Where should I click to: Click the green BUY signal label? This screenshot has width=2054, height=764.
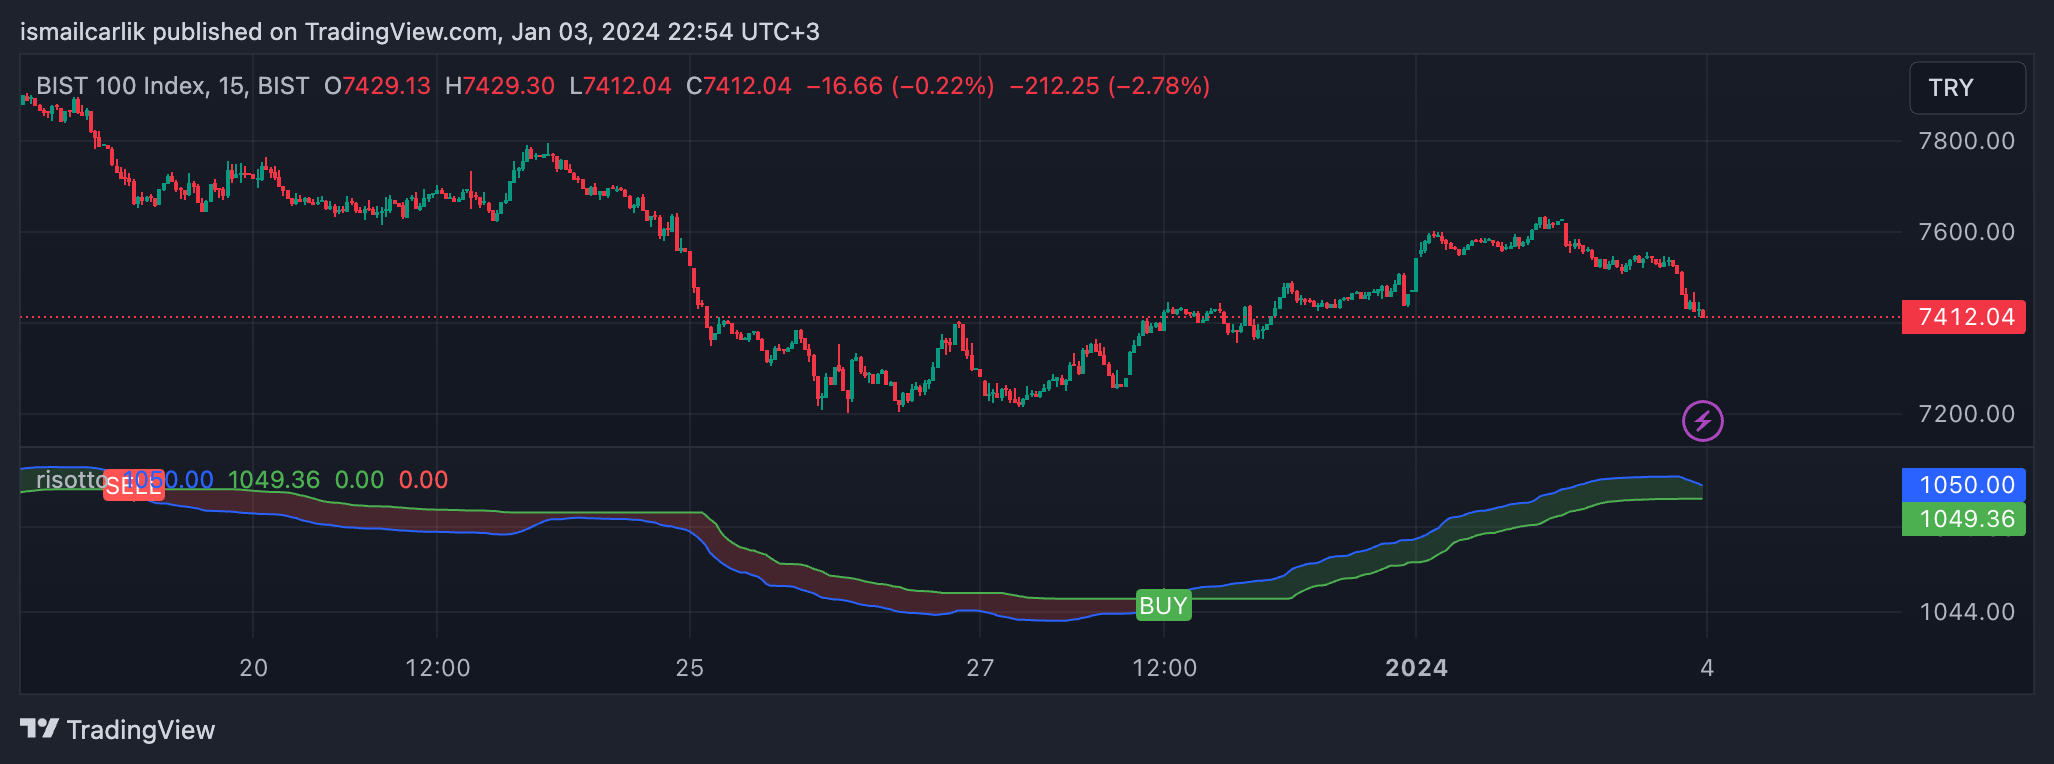click(1163, 606)
